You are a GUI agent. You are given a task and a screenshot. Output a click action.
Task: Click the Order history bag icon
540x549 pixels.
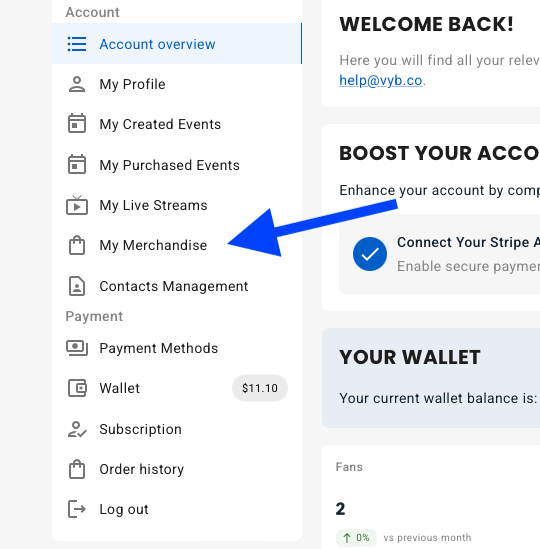(77, 469)
